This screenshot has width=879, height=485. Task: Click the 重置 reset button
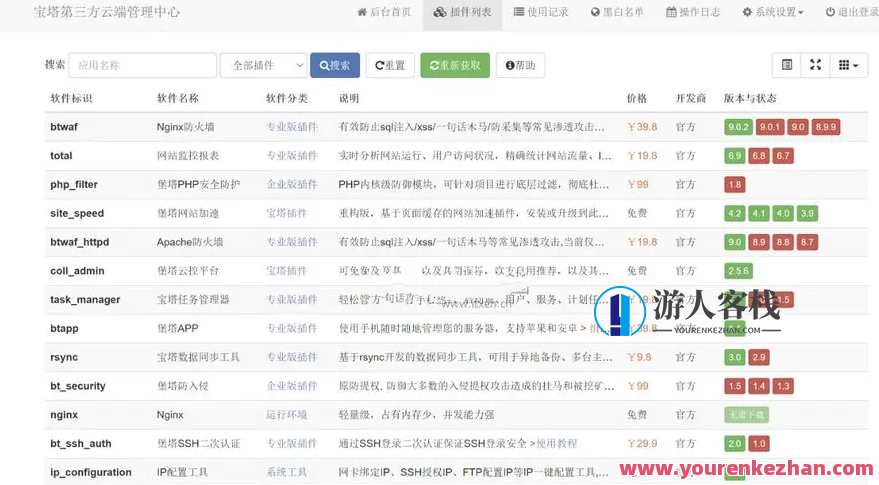pos(390,65)
